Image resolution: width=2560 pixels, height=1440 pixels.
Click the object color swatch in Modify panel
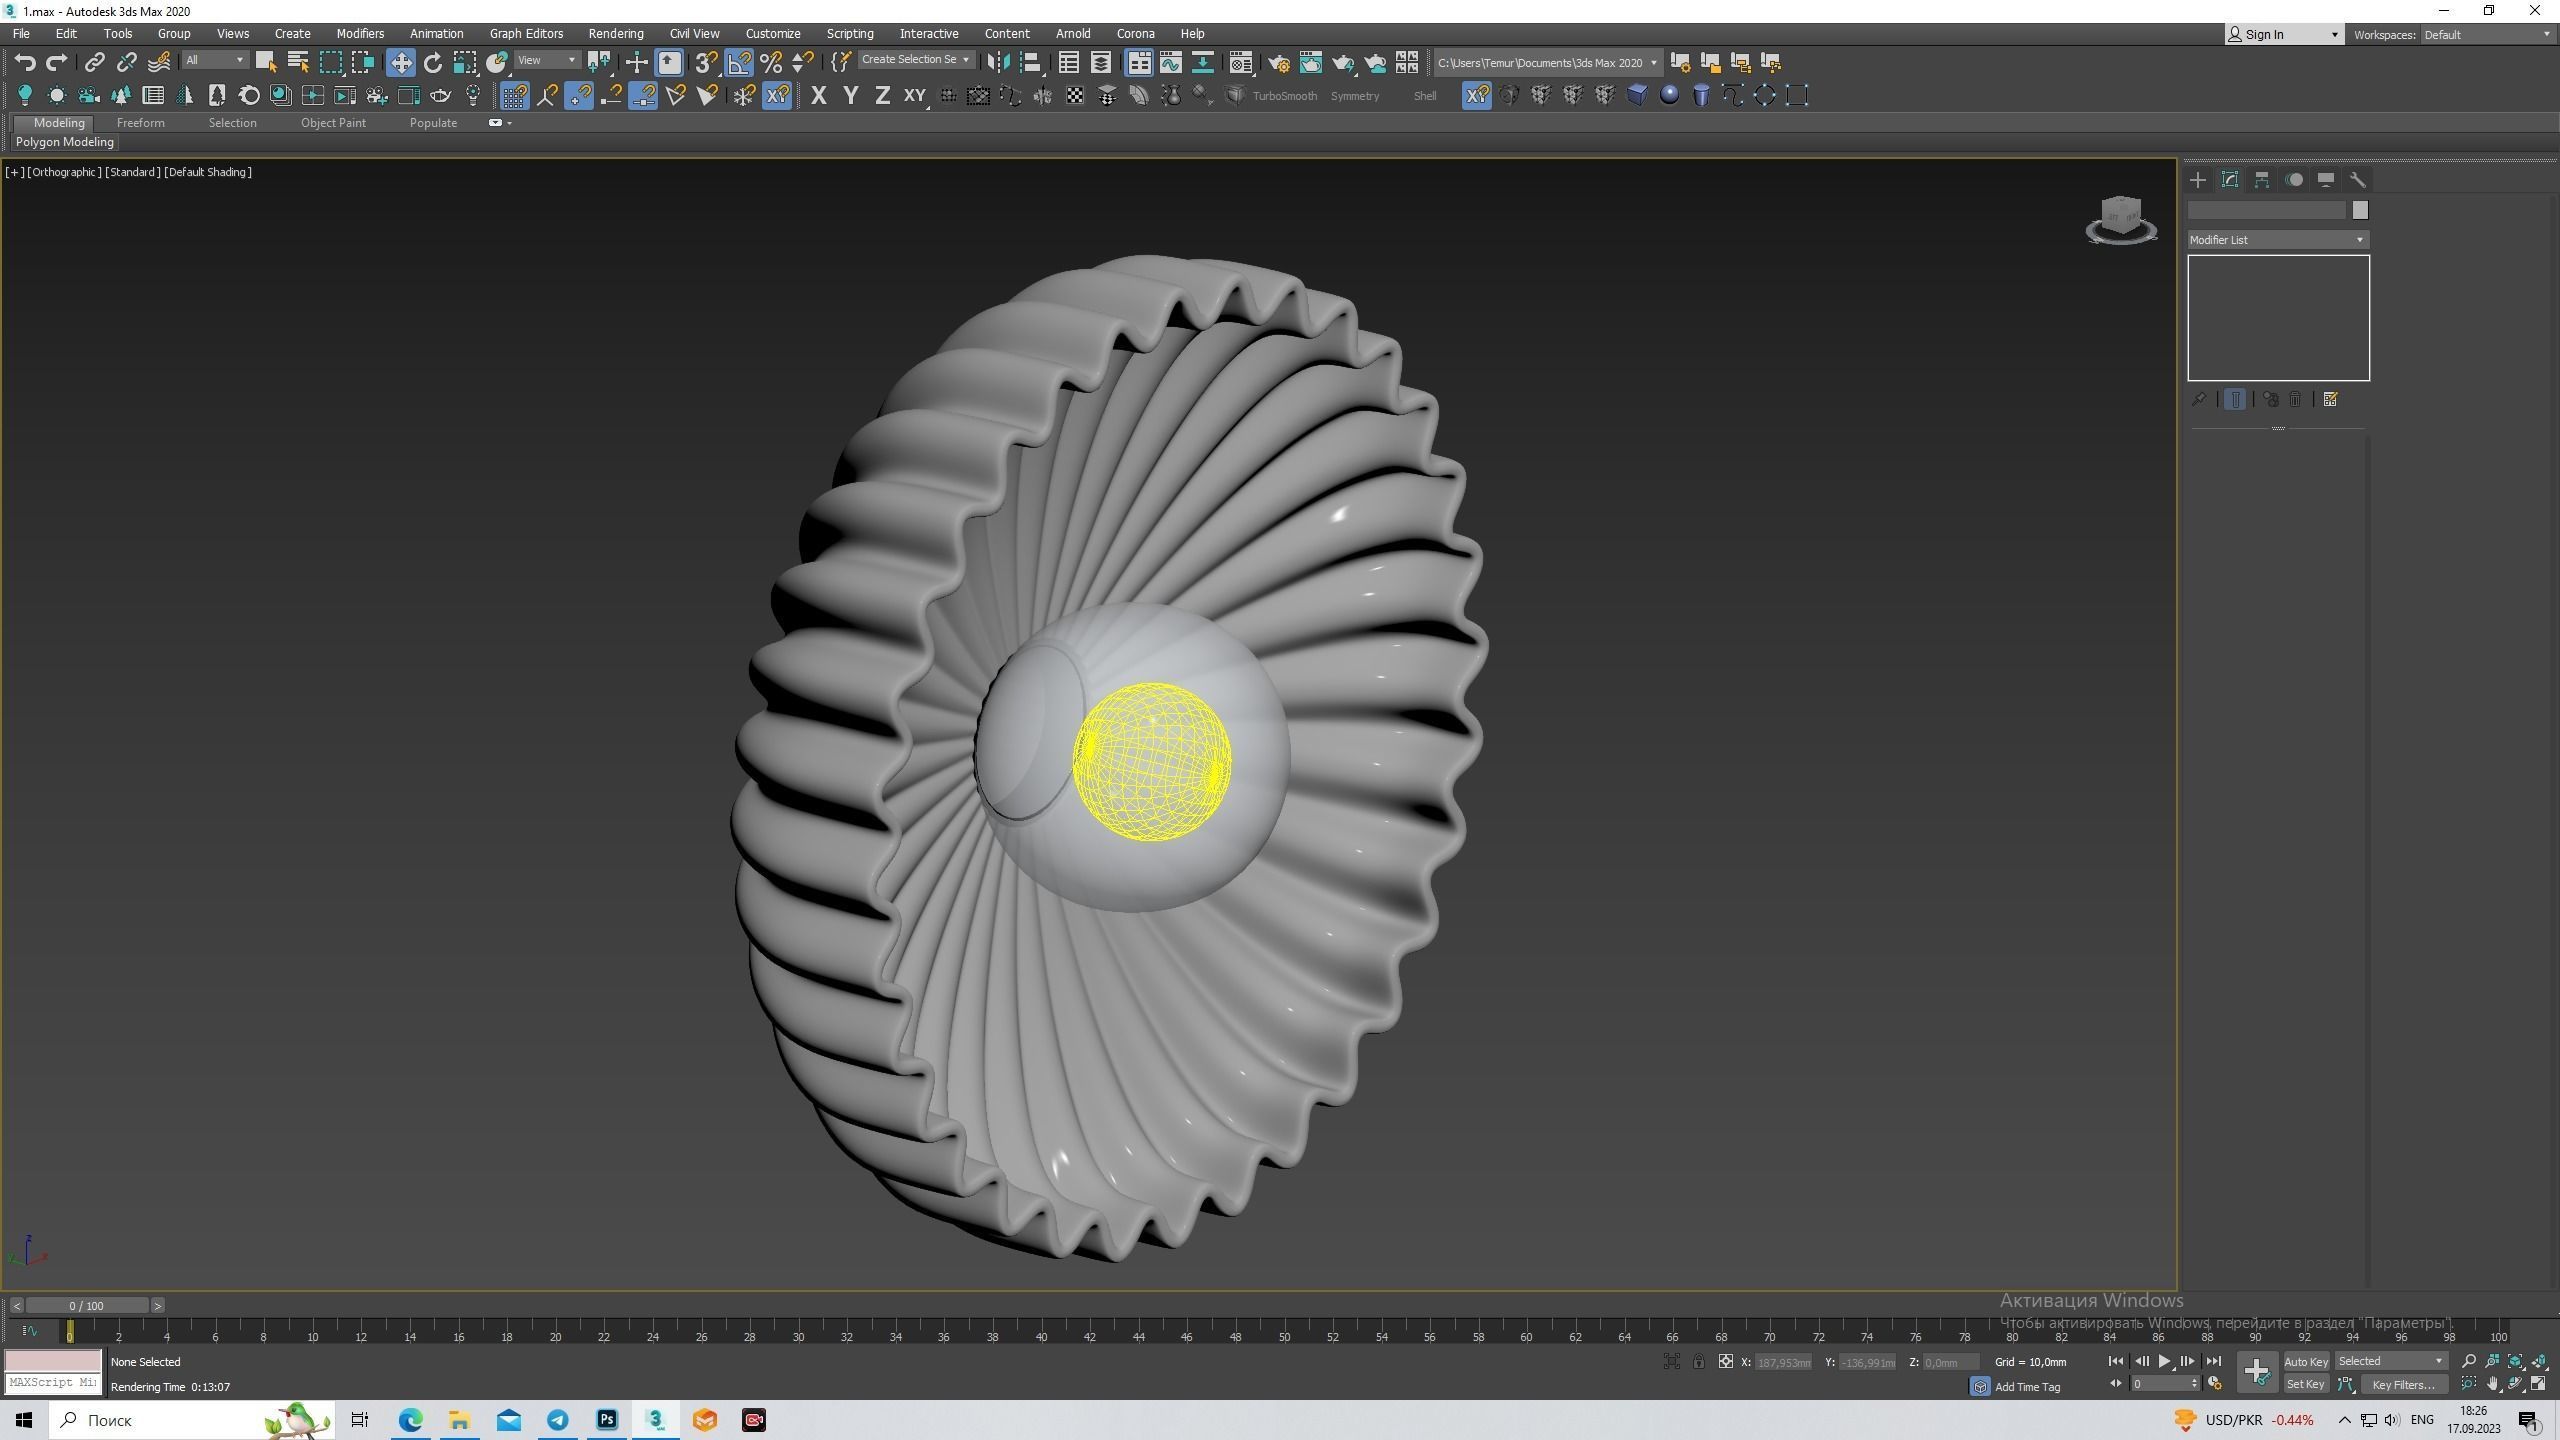2360,210
